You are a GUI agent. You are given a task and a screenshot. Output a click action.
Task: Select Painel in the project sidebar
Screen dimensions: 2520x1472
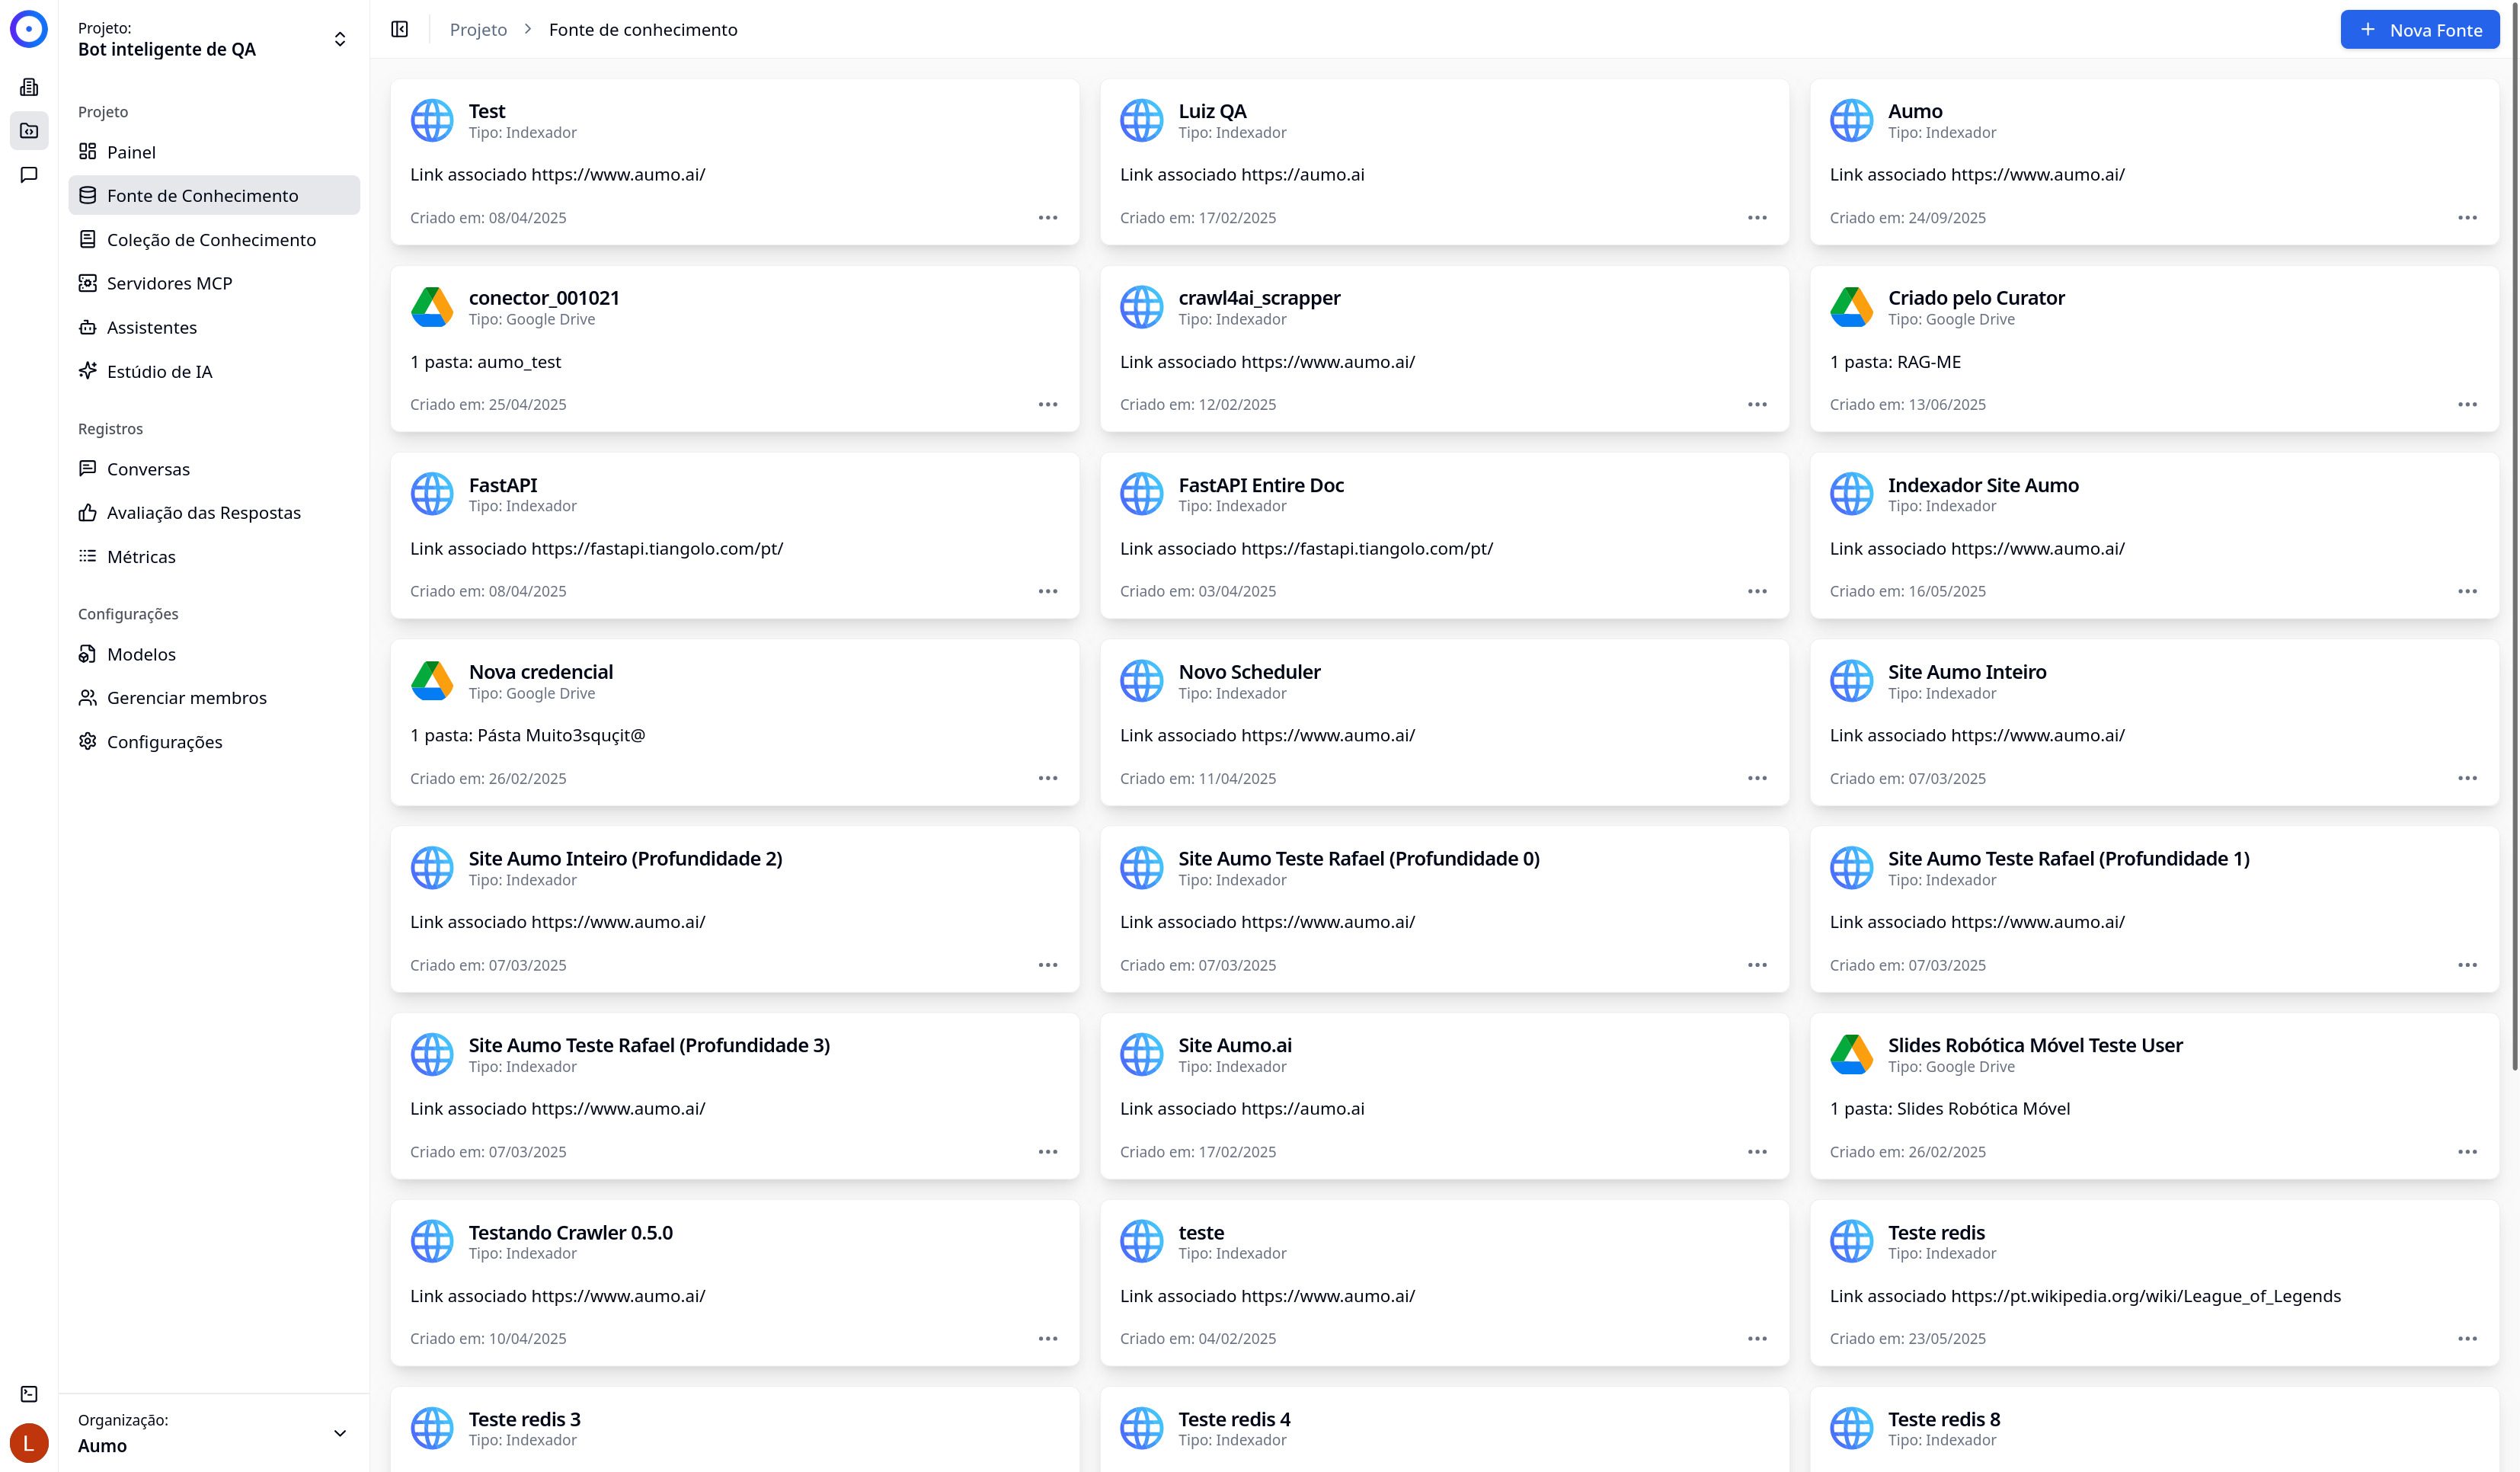pyautogui.click(x=131, y=151)
